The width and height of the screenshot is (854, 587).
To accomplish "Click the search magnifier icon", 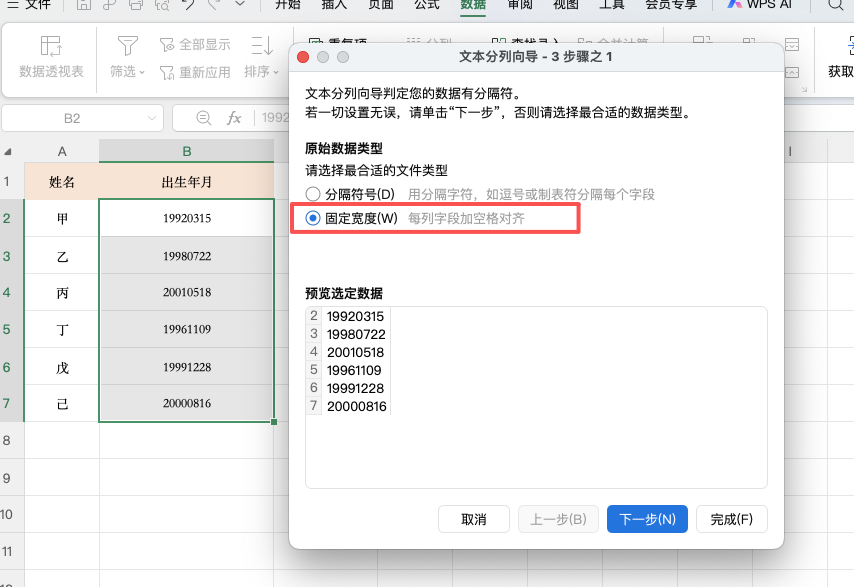I will pyautogui.click(x=835, y=4).
